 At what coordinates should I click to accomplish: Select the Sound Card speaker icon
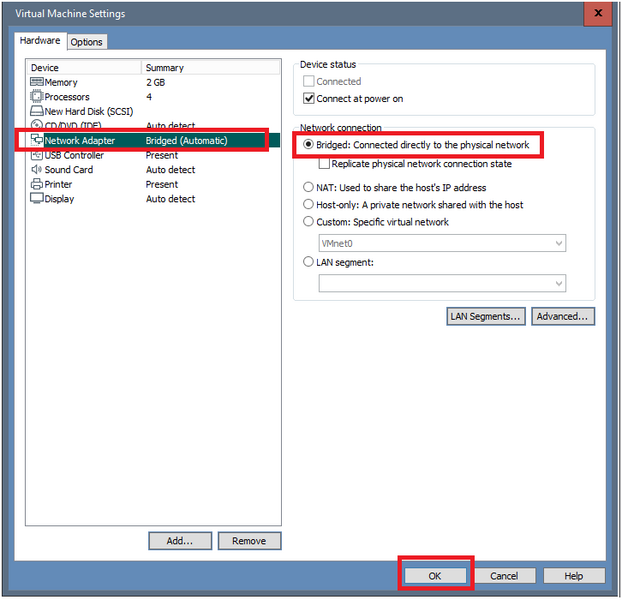coord(37,170)
